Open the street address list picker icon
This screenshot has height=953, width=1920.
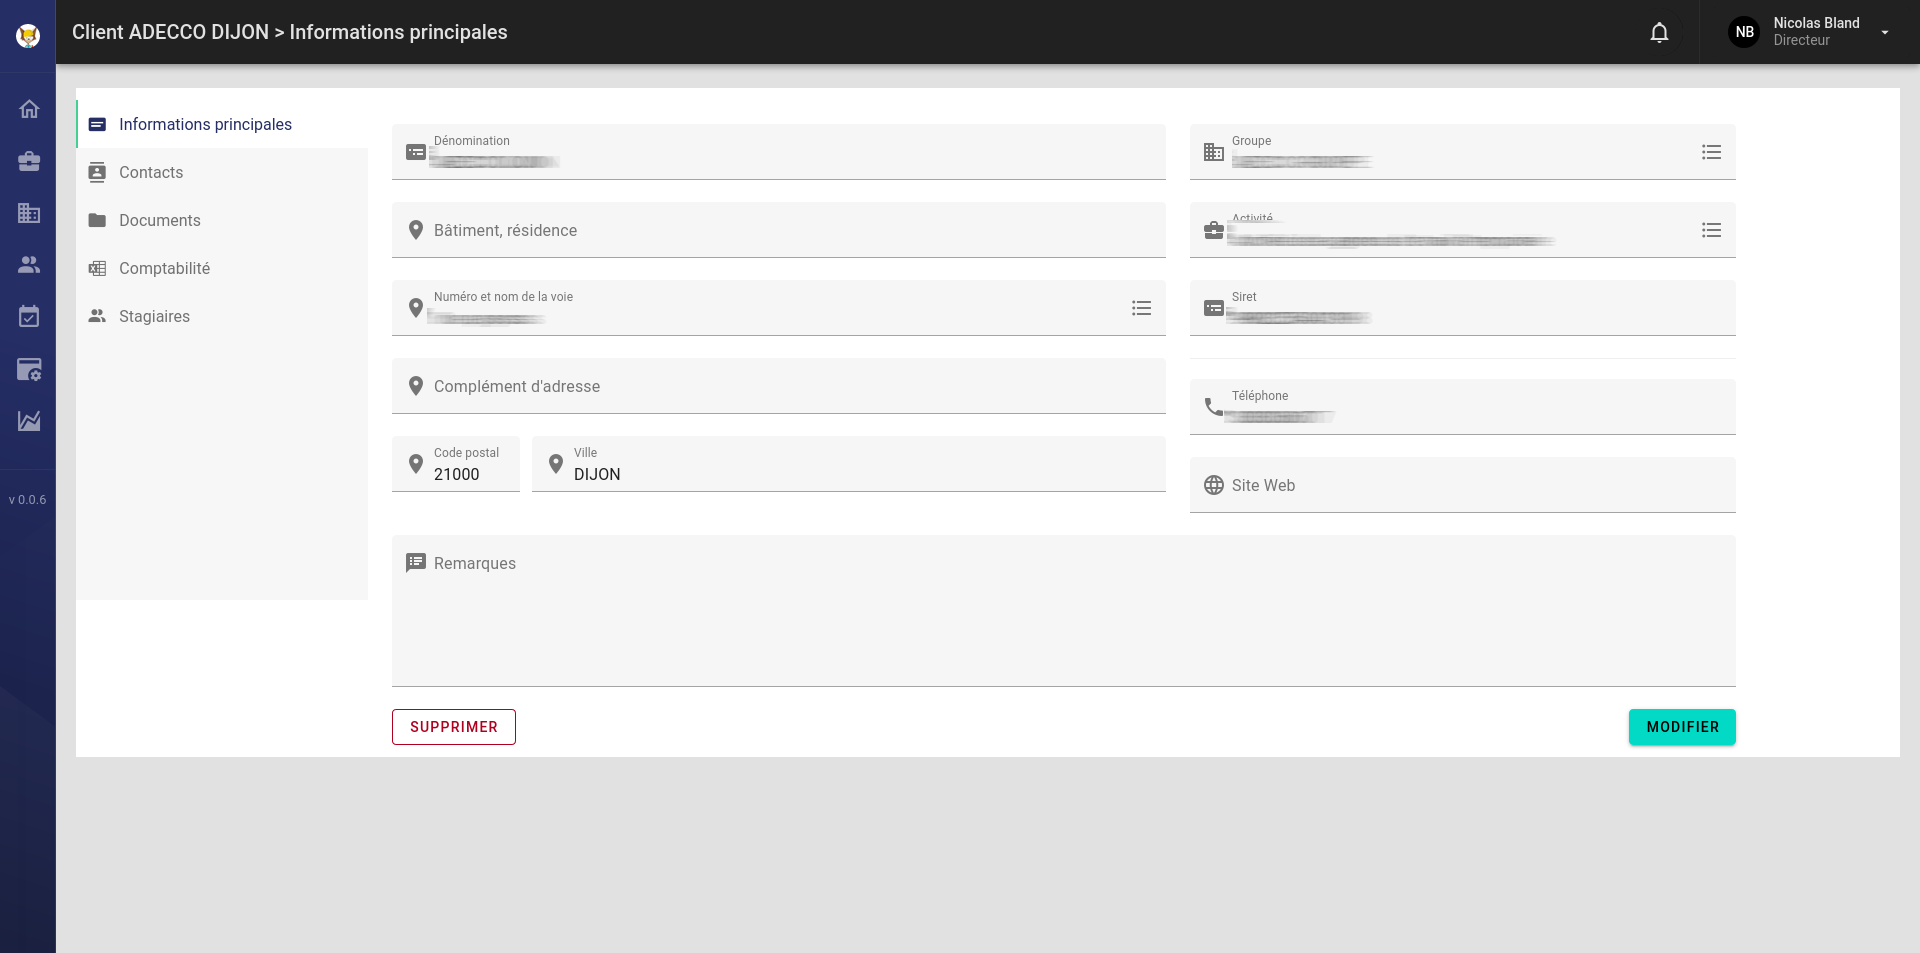tap(1141, 308)
